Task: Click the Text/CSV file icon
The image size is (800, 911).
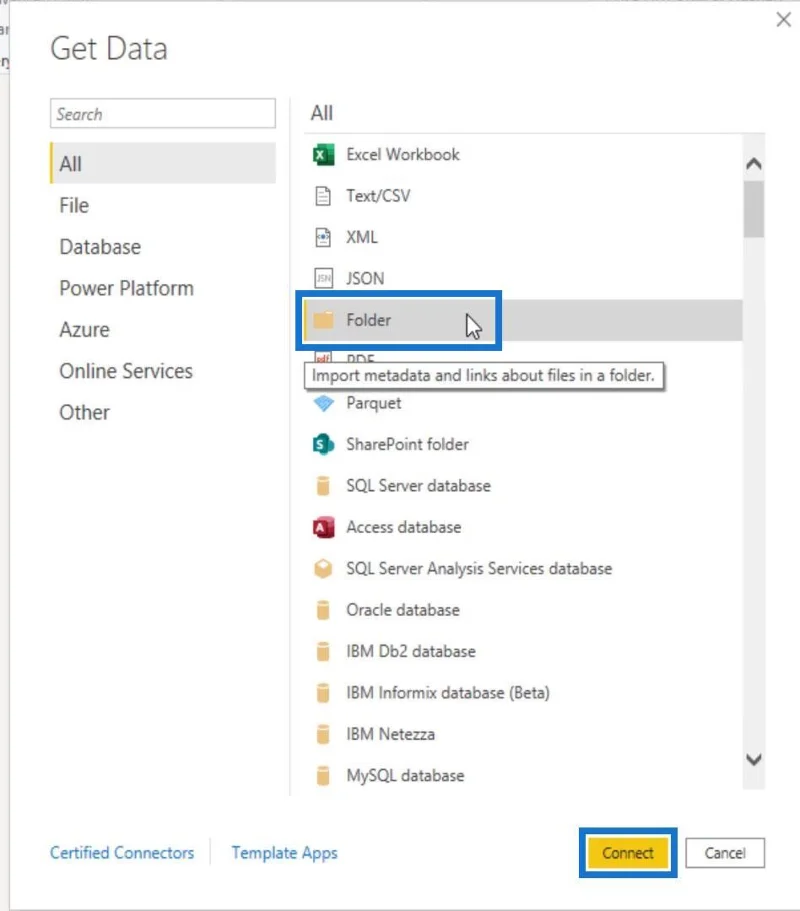Action: coord(323,196)
